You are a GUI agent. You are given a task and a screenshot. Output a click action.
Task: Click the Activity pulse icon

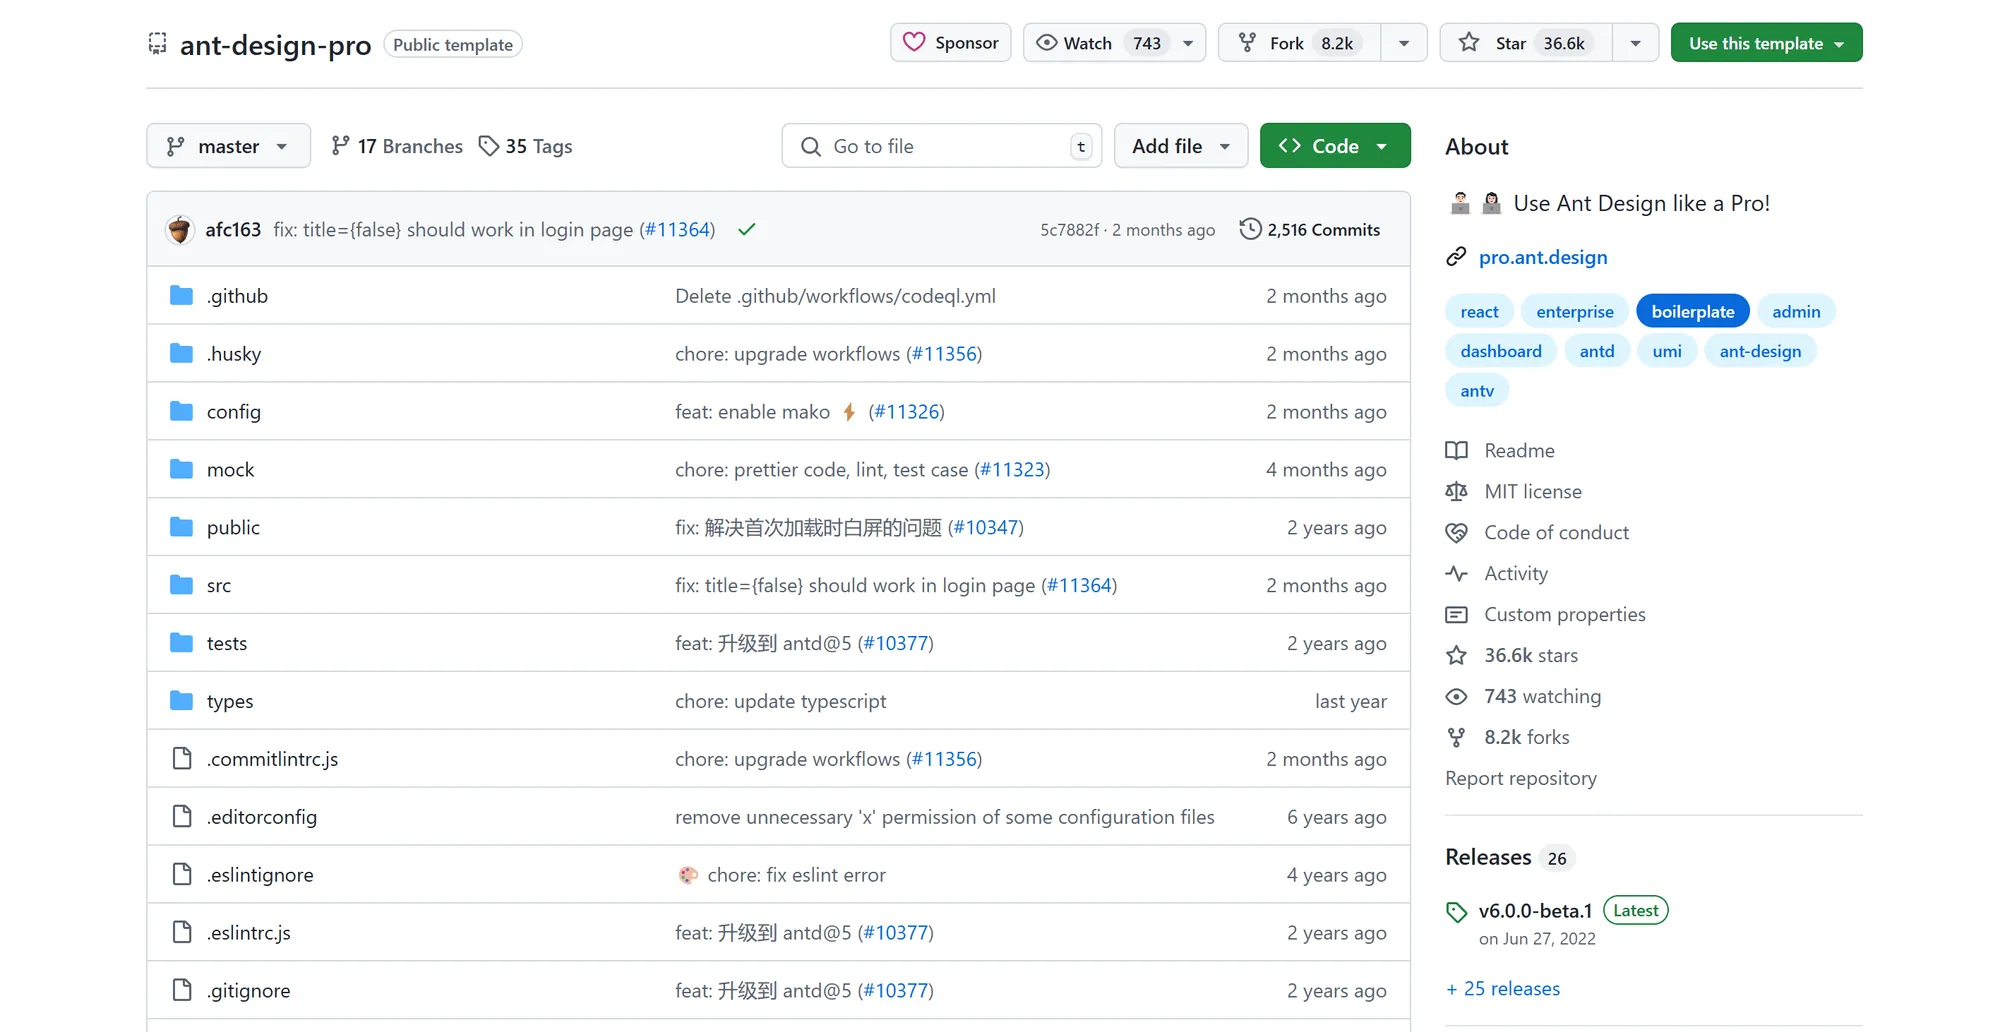coord(1456,574)
